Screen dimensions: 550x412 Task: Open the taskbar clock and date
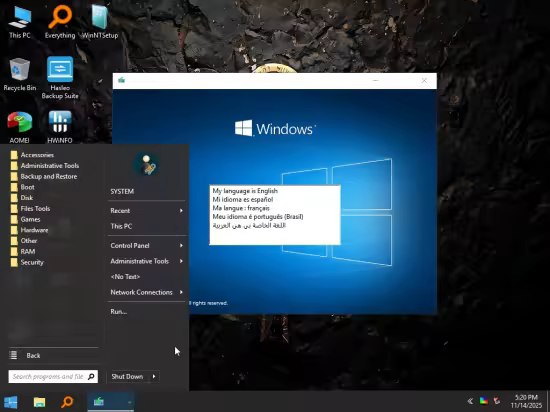coord(526,401)
